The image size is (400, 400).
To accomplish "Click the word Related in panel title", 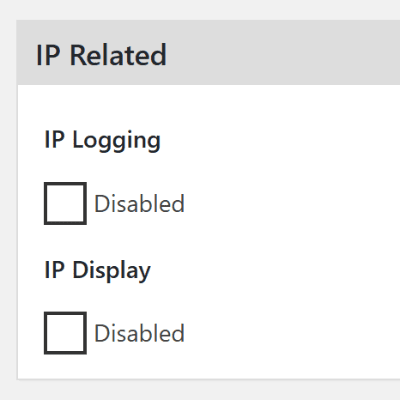I will 118,55.
